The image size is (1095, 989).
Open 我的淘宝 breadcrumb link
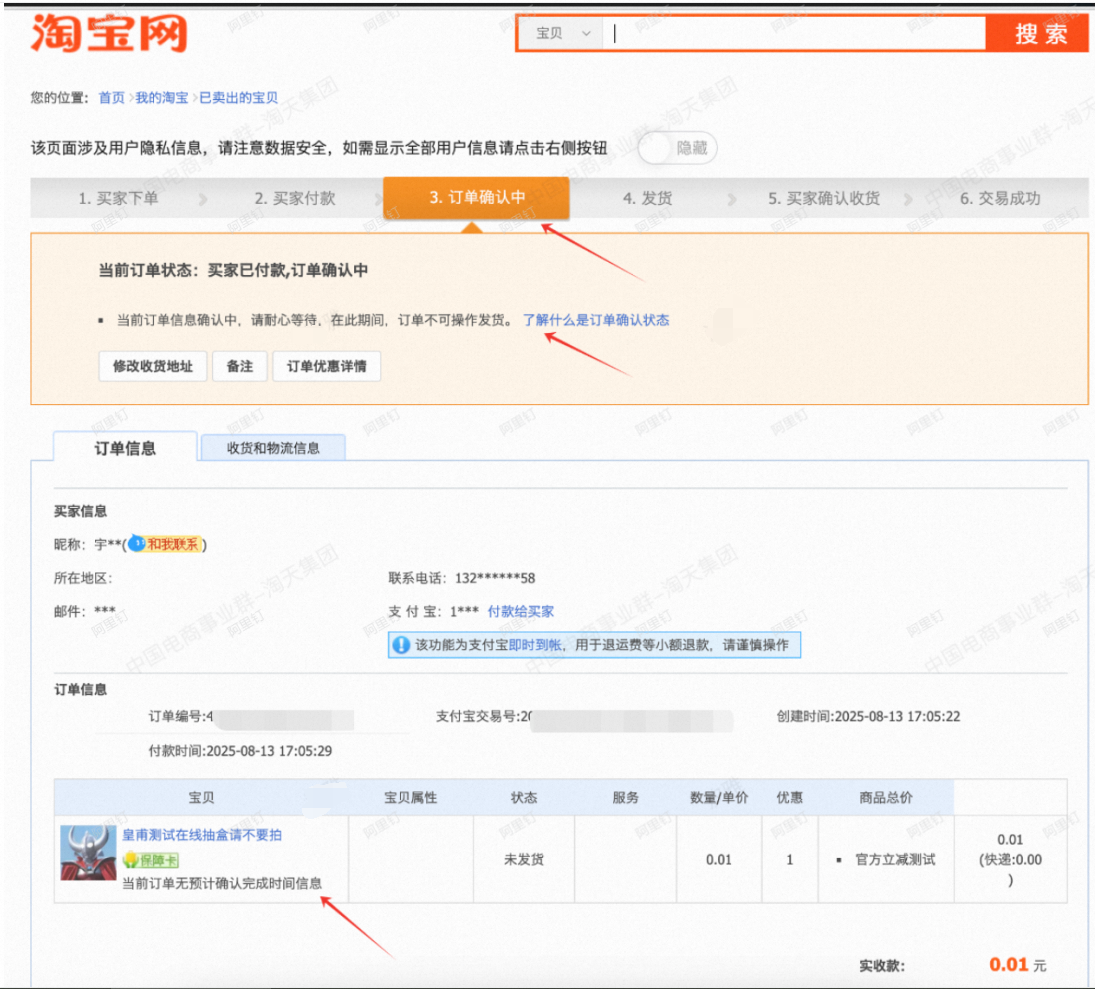161,98
